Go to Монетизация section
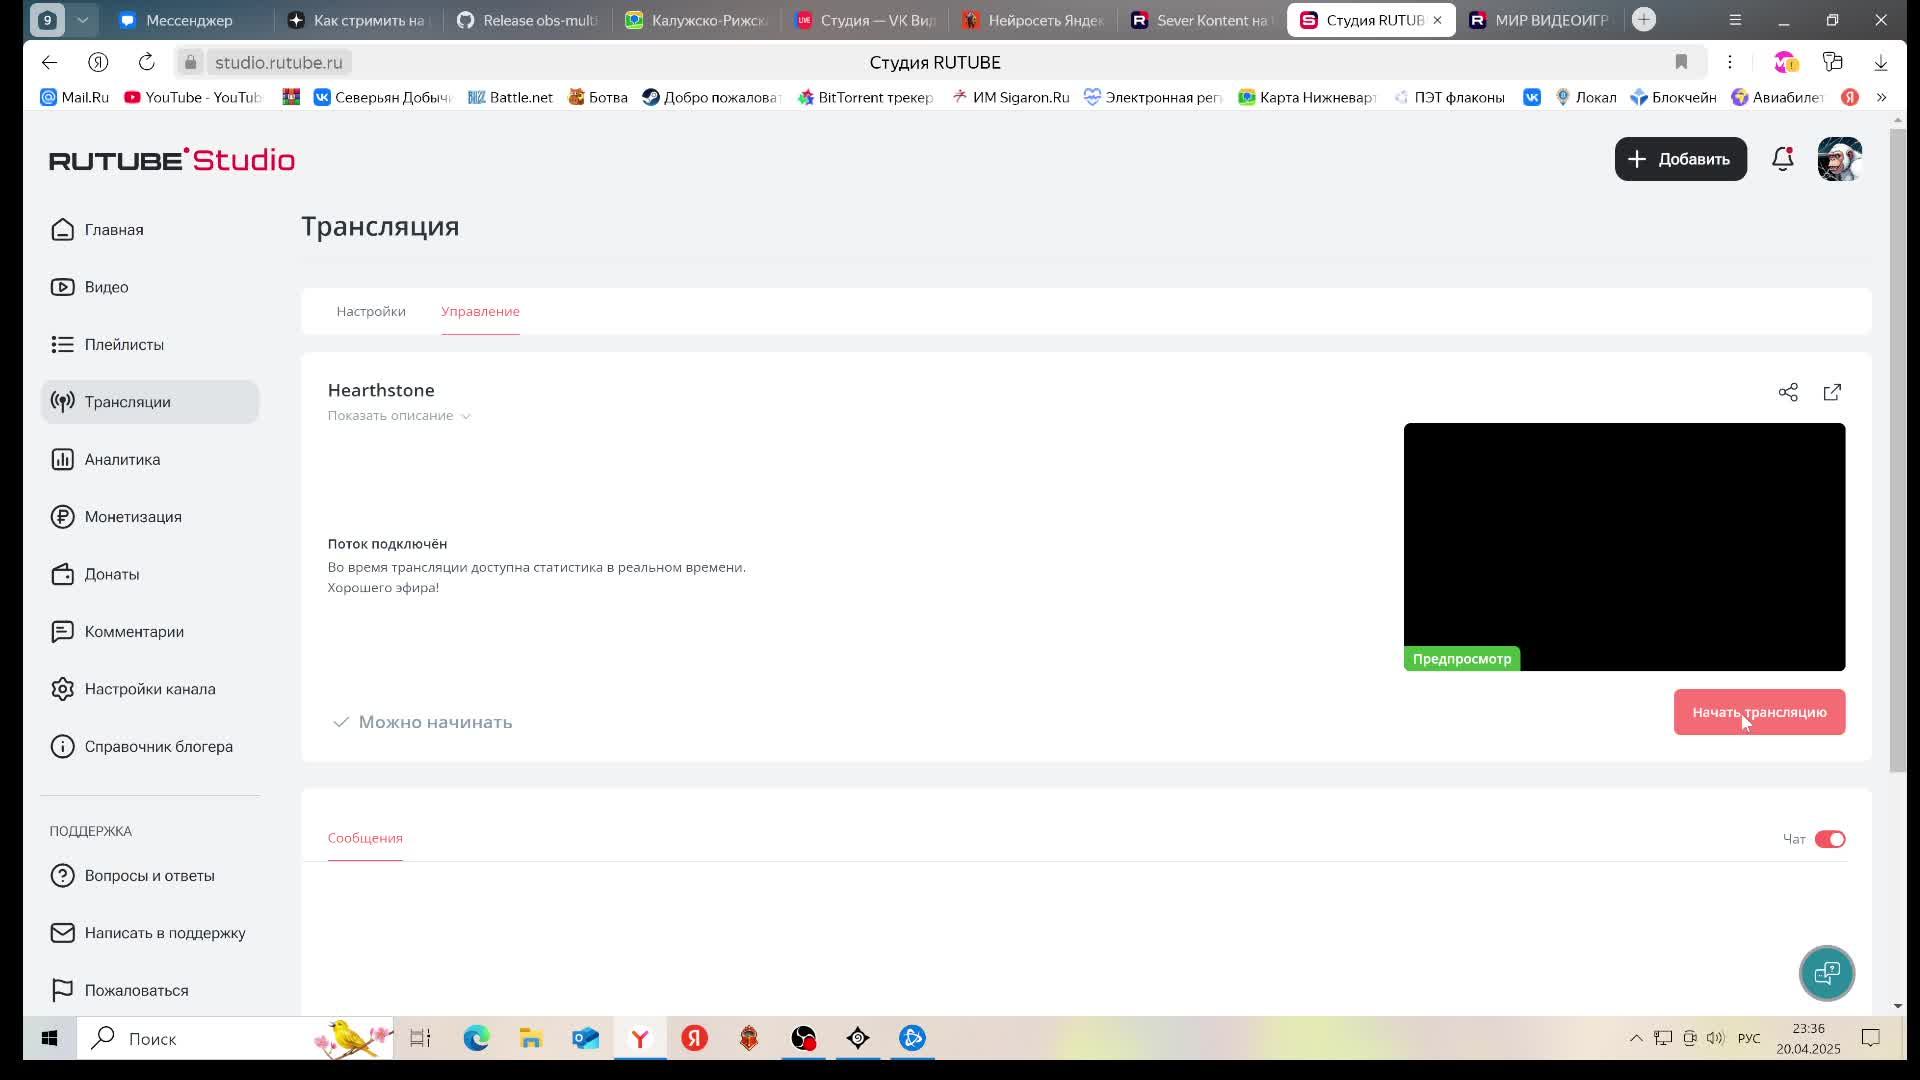1920x1080 pixels. click(132, 517)
